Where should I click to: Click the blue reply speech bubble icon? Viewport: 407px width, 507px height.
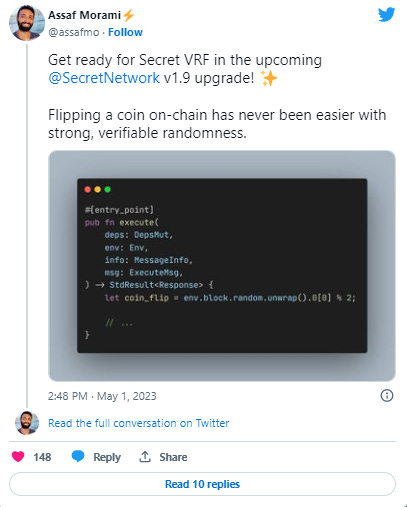[78, 456]
